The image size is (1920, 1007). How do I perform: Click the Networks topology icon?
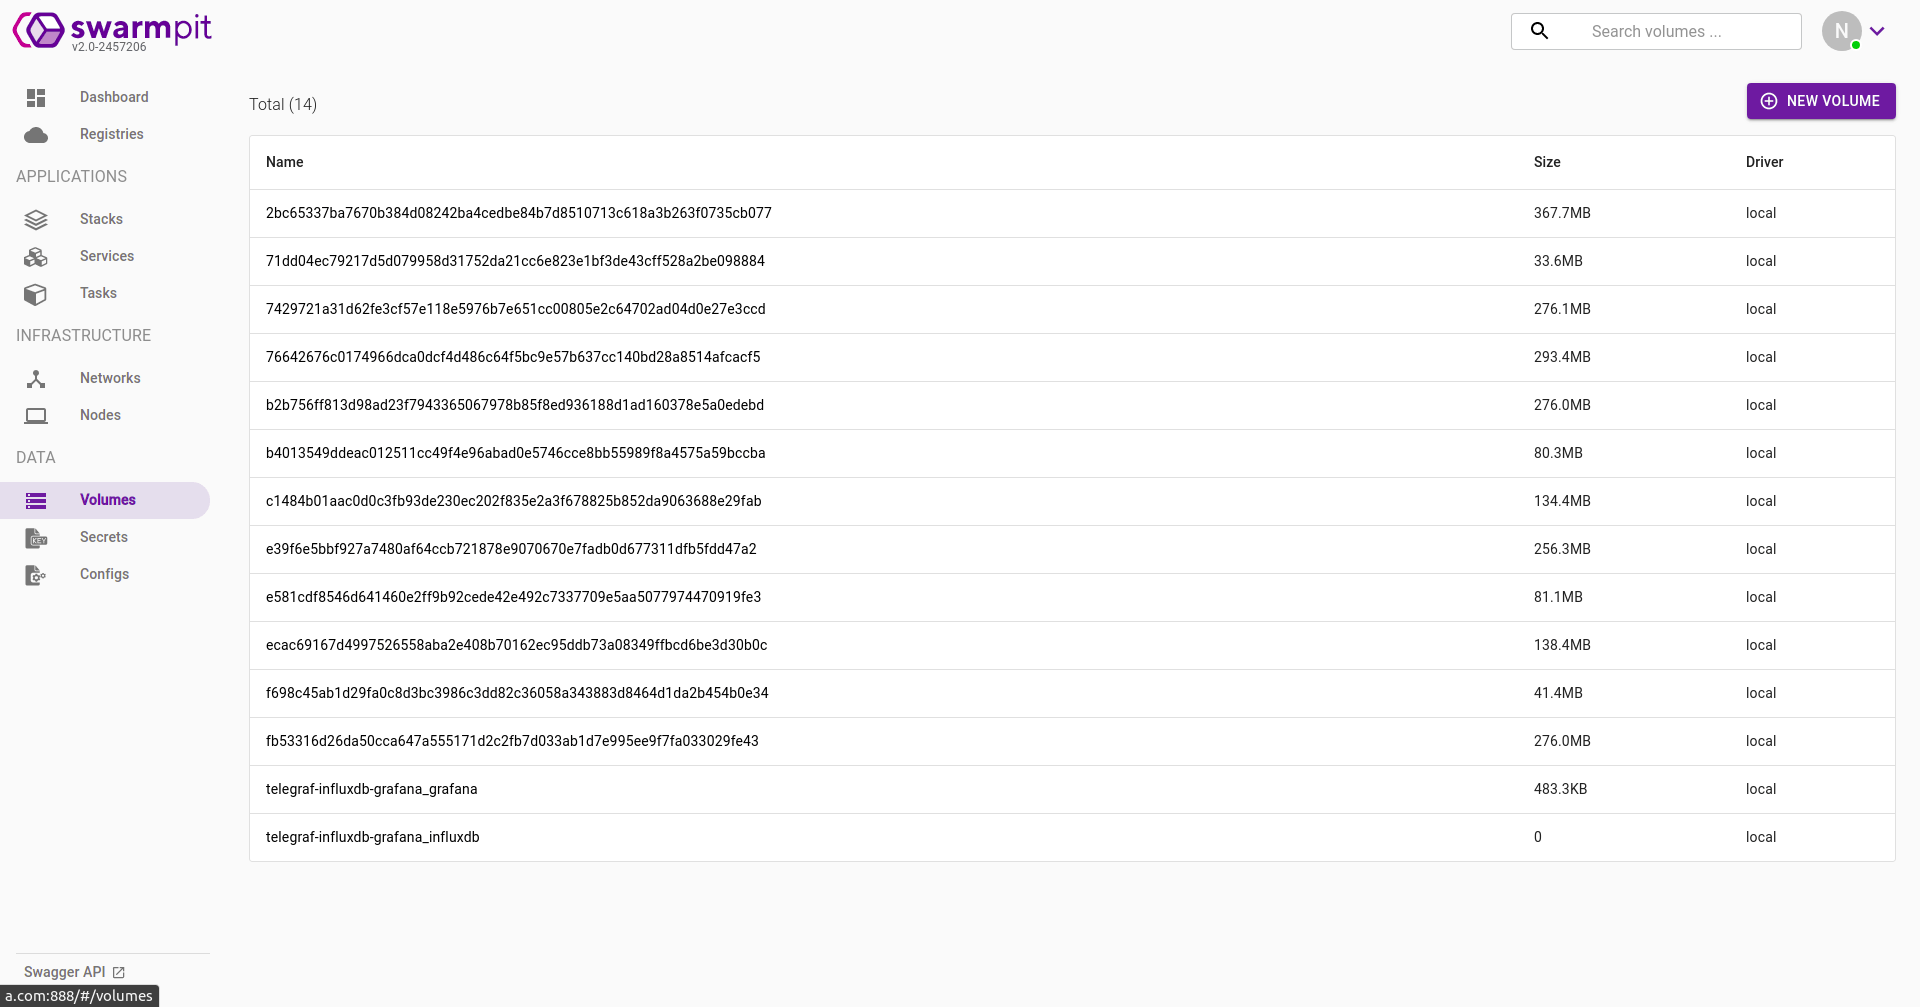click(x=36, y=379)
